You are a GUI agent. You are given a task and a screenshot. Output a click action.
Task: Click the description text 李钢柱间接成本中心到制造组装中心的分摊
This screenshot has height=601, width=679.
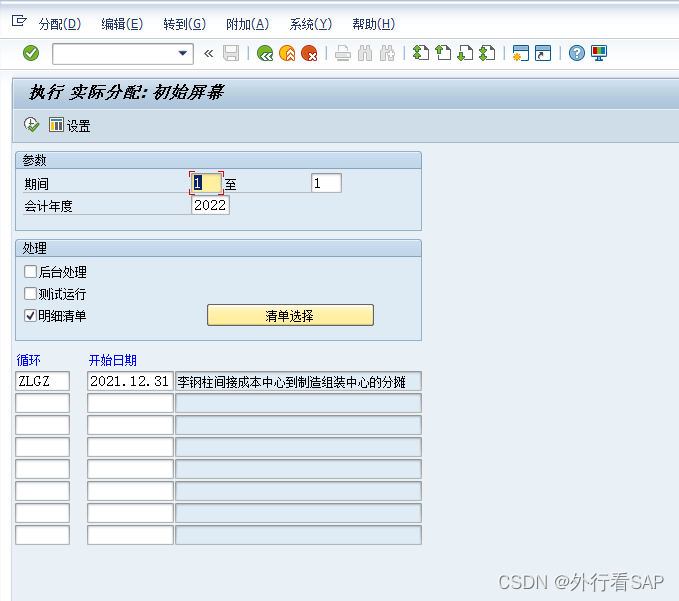(291, 382)
